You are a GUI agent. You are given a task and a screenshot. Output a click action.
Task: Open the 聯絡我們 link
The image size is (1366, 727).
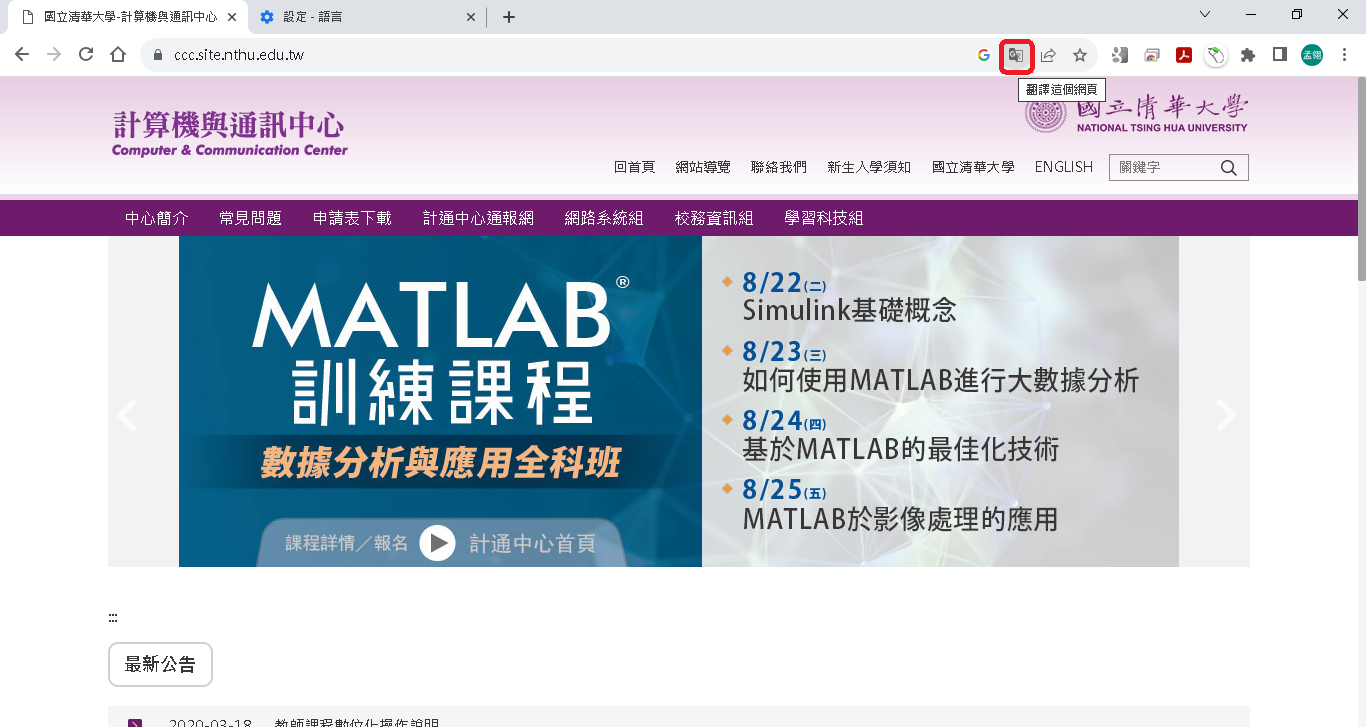[779, 167]
